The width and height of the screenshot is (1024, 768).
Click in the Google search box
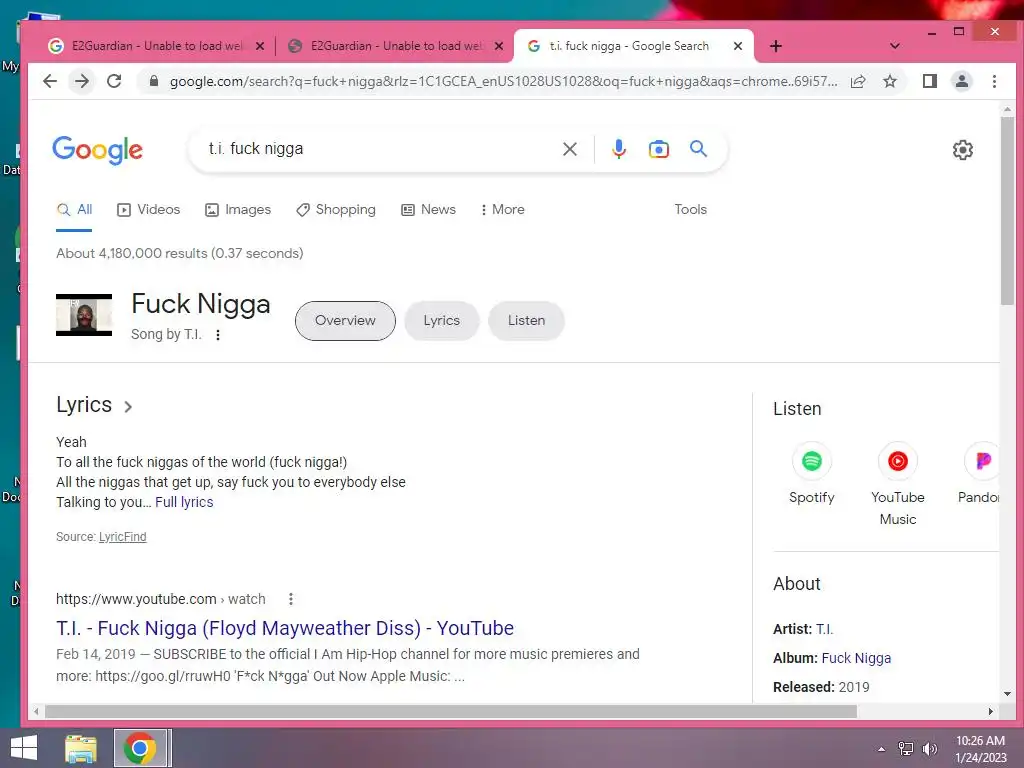(379, 149)
